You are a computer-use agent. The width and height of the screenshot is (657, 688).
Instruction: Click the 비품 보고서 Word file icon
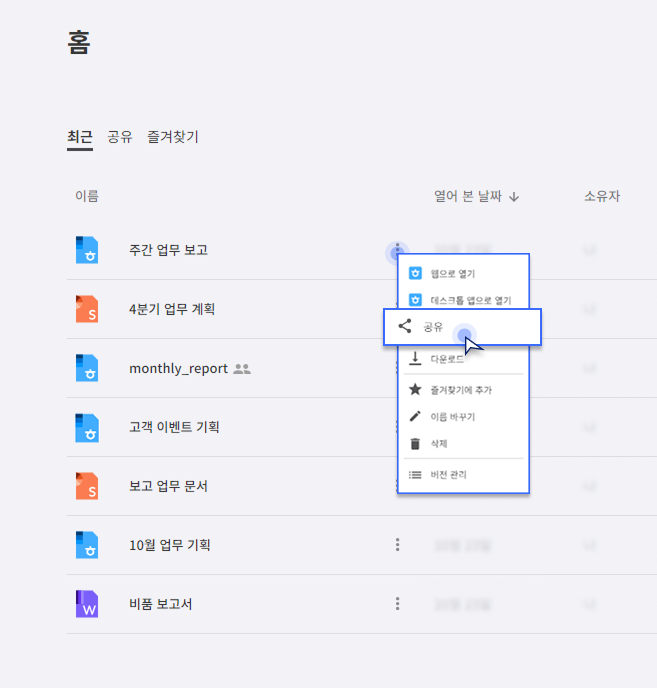[87, 604]
